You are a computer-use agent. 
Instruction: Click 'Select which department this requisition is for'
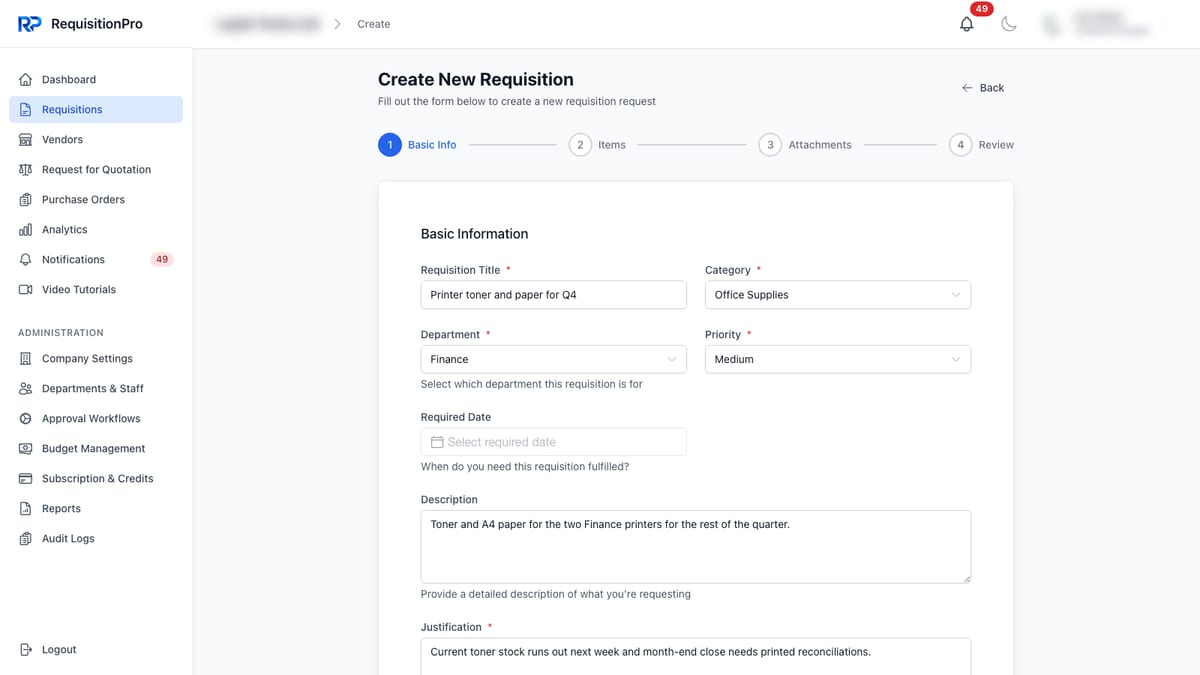click(532, 384)
